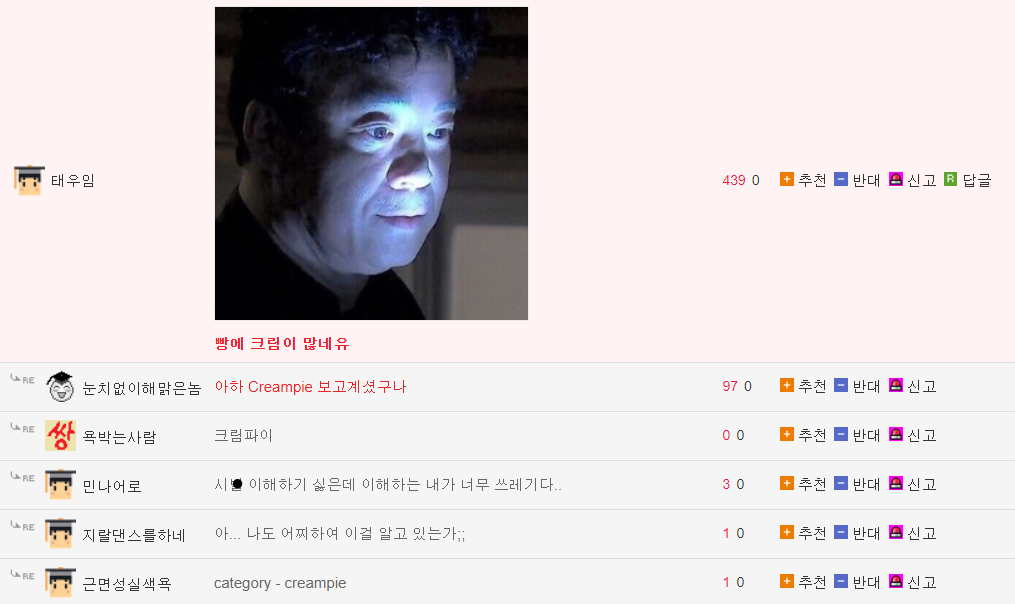The image size is (1015, 604).
Task: Click username 근면성실색욕
Action: coord(127,584)
